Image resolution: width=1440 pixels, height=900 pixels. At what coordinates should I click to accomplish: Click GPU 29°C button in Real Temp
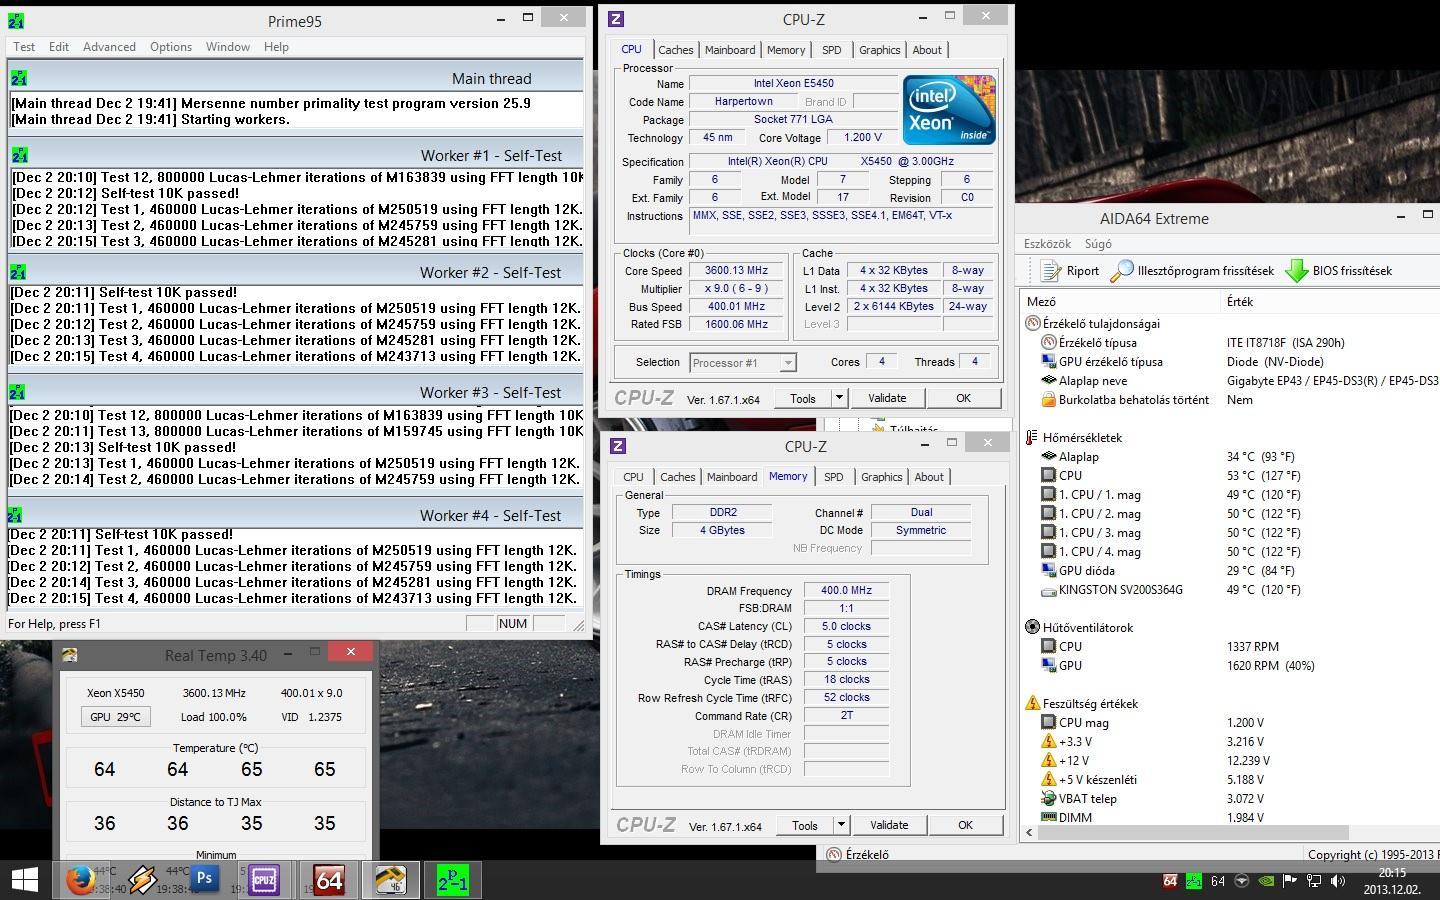[115, 717]
